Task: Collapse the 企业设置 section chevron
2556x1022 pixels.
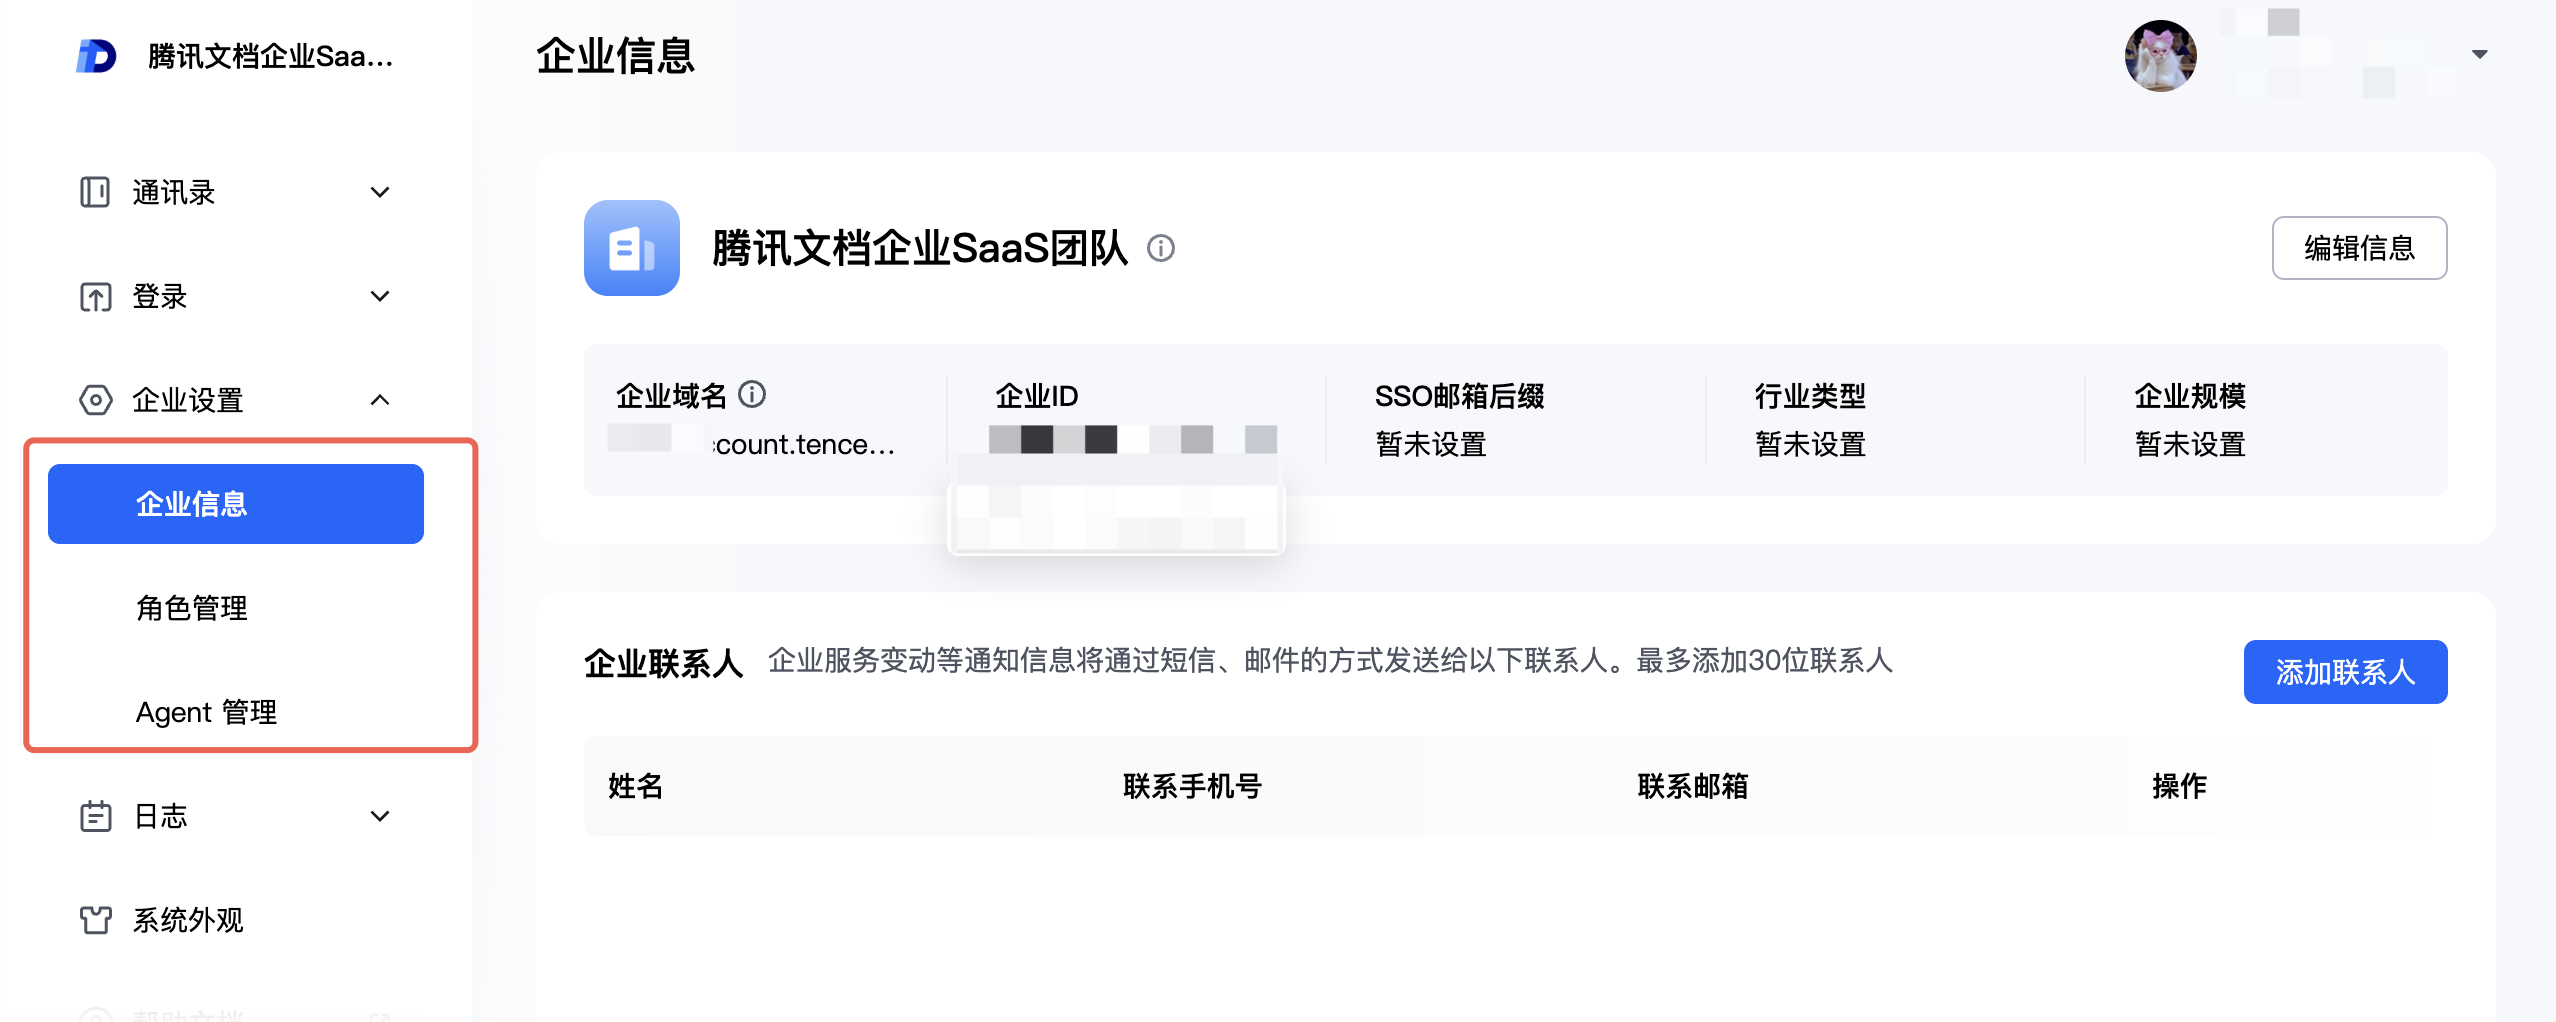Action: coord(380,400)
